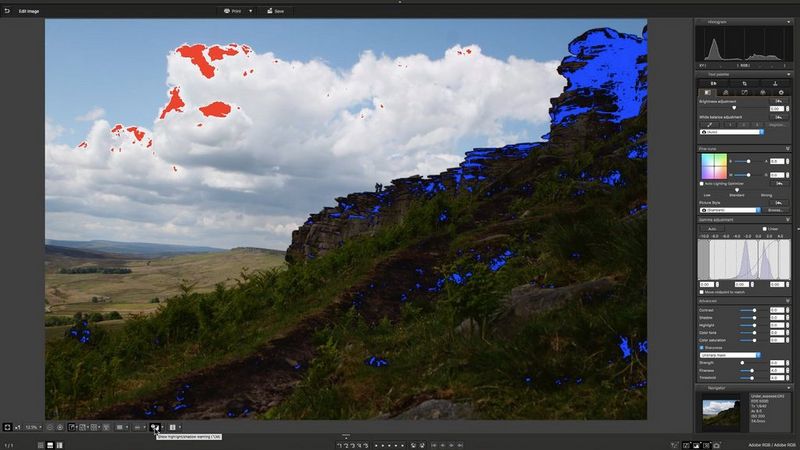Collapse the Gamma adjustment section

pos(788,220)
